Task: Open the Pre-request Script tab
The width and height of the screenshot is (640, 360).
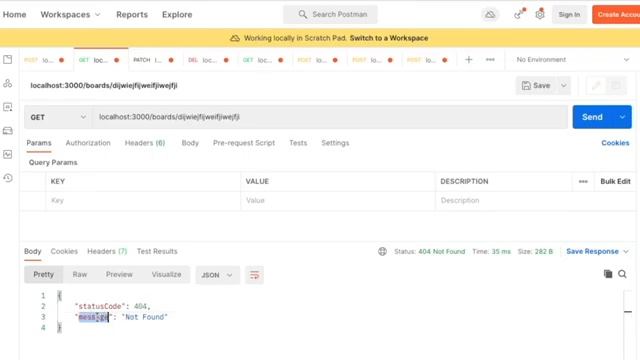Action: tap(244, 143)
